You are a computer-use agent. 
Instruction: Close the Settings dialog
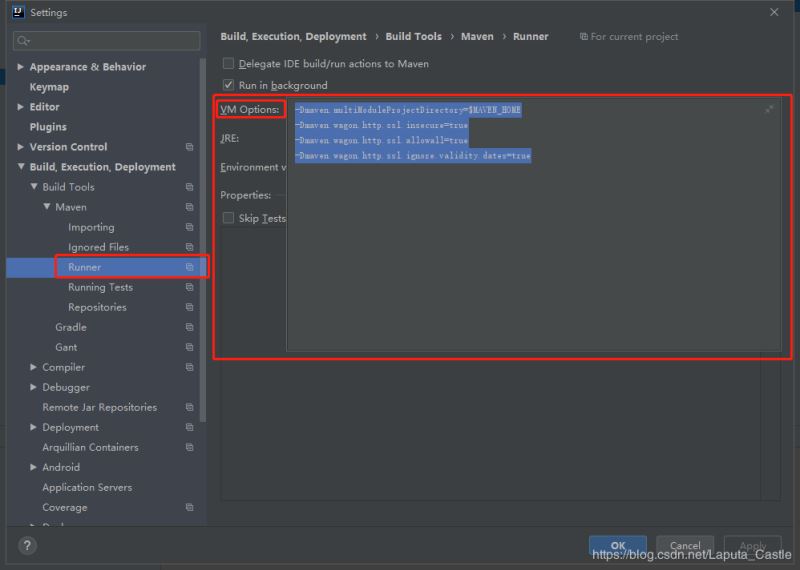(774, 12)
